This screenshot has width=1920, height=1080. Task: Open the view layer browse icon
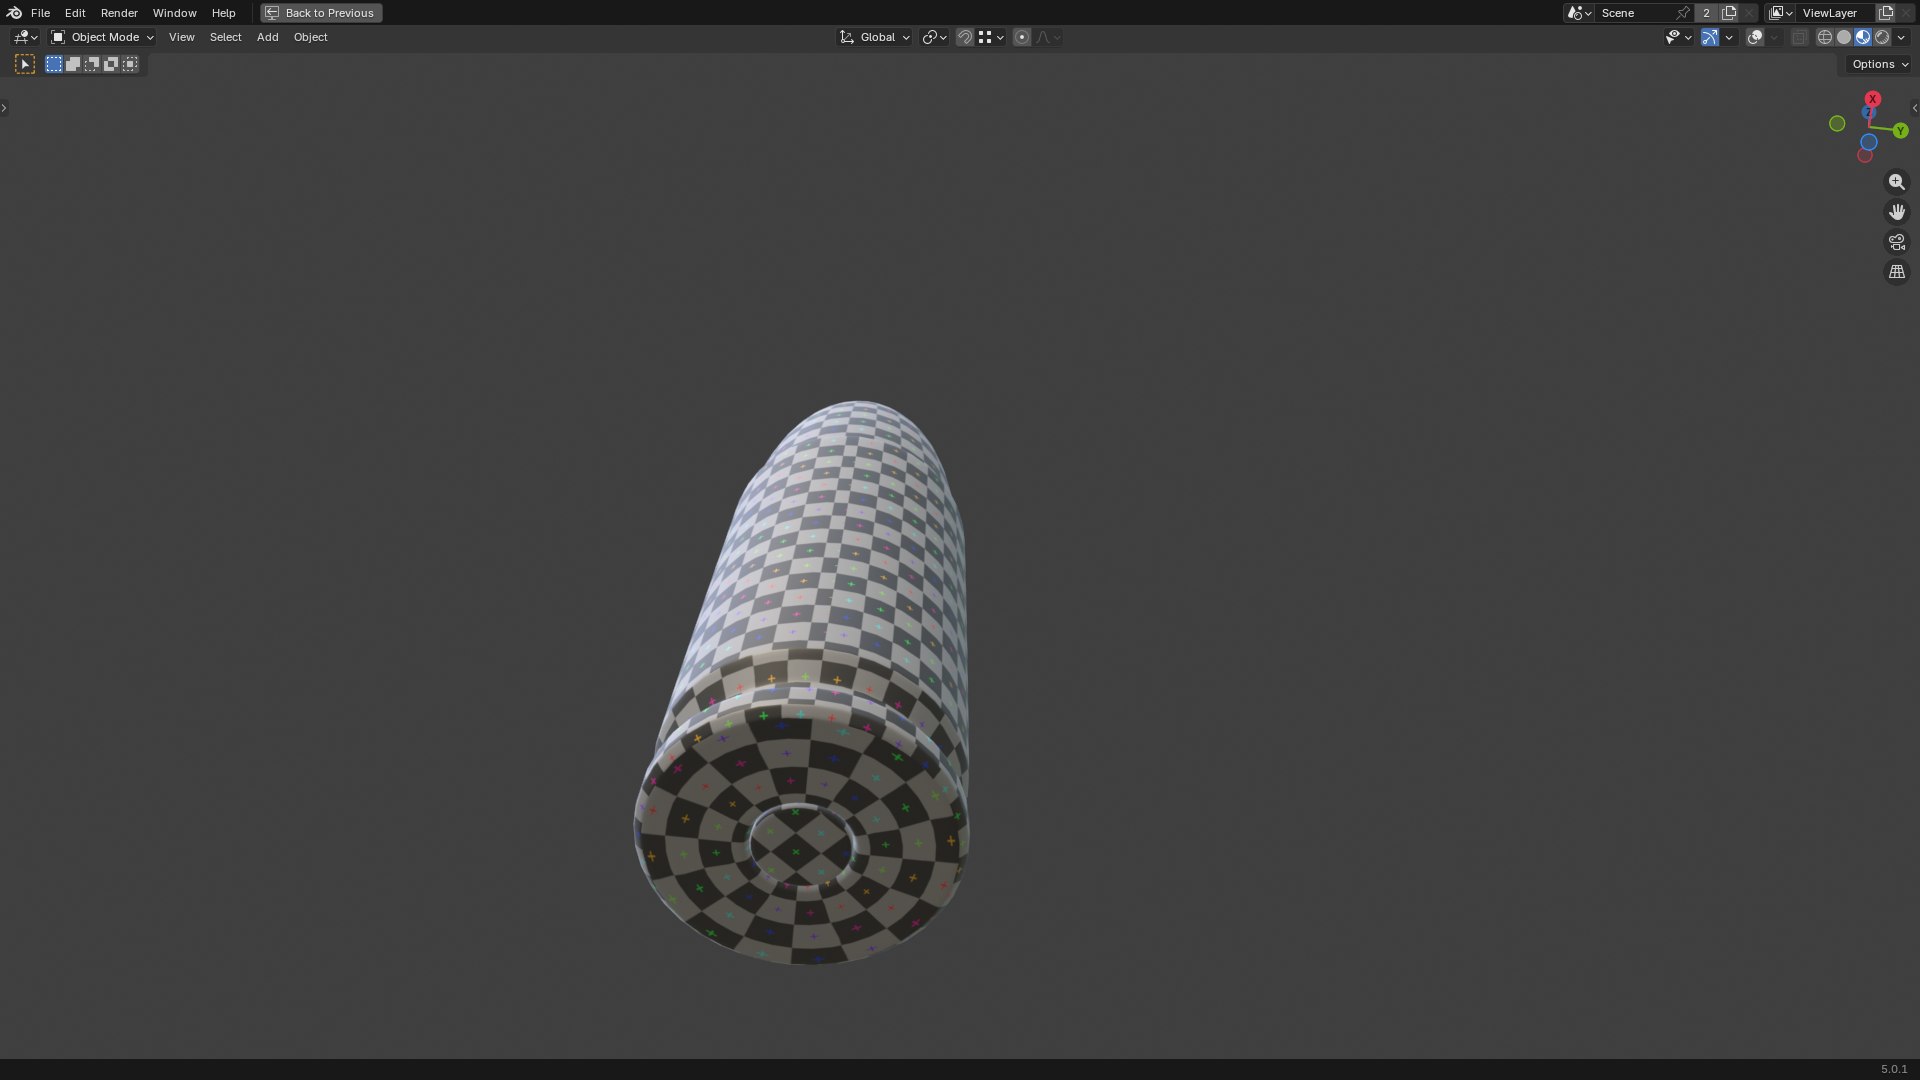1780,13
